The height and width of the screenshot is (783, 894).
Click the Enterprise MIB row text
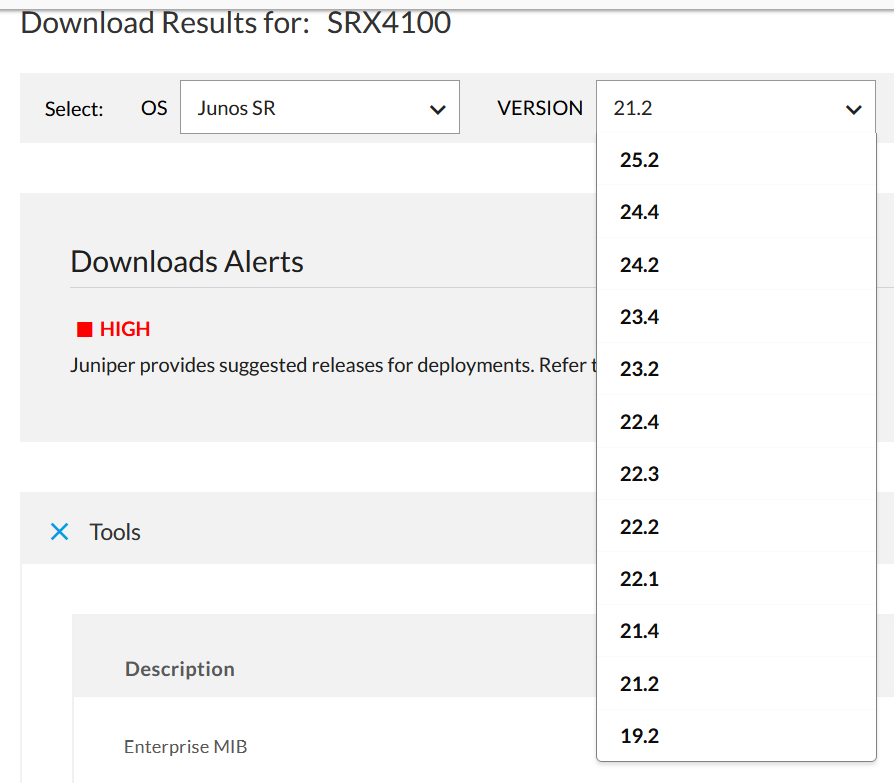(185, 747)
